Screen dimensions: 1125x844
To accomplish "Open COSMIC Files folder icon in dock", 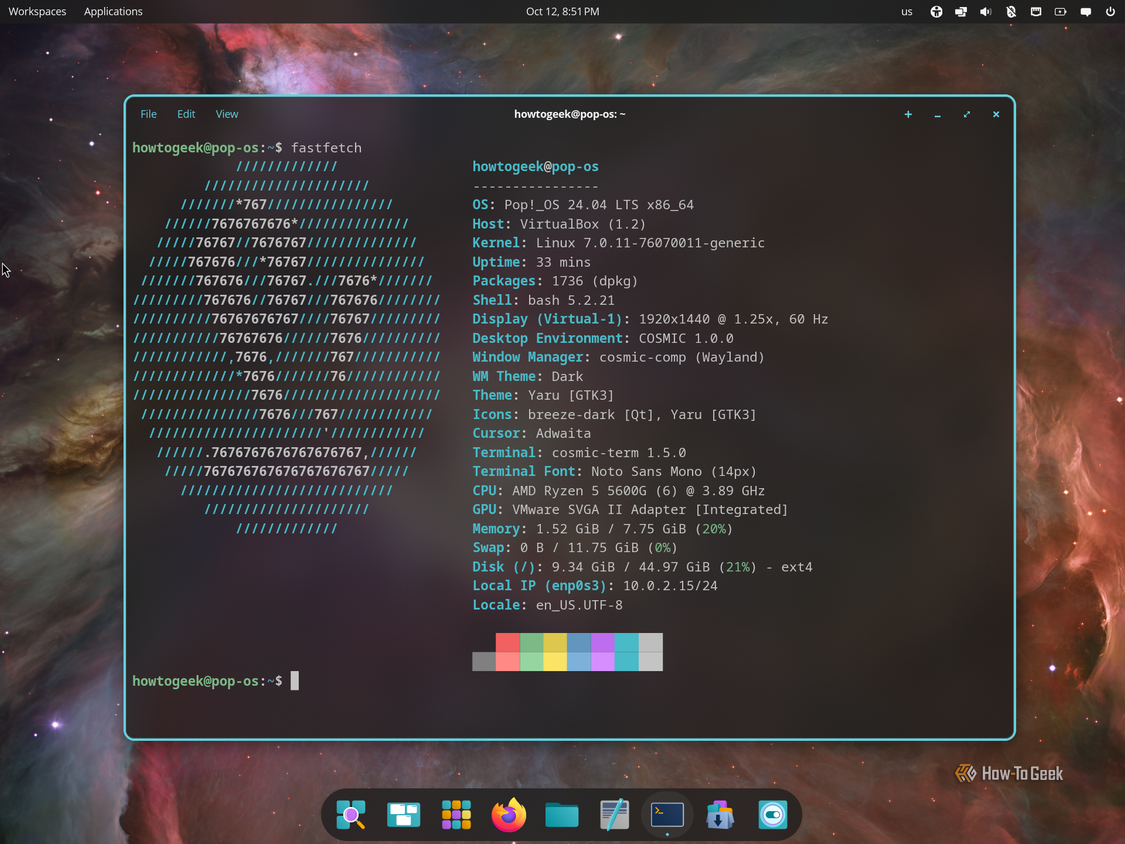I will (562, 815).
